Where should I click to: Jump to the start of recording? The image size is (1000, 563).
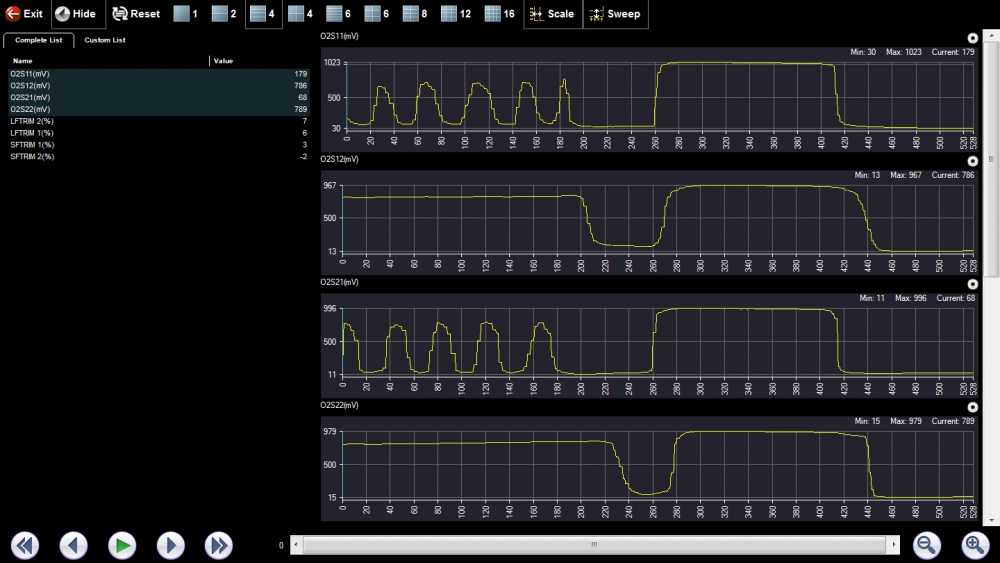pos(25,545)
